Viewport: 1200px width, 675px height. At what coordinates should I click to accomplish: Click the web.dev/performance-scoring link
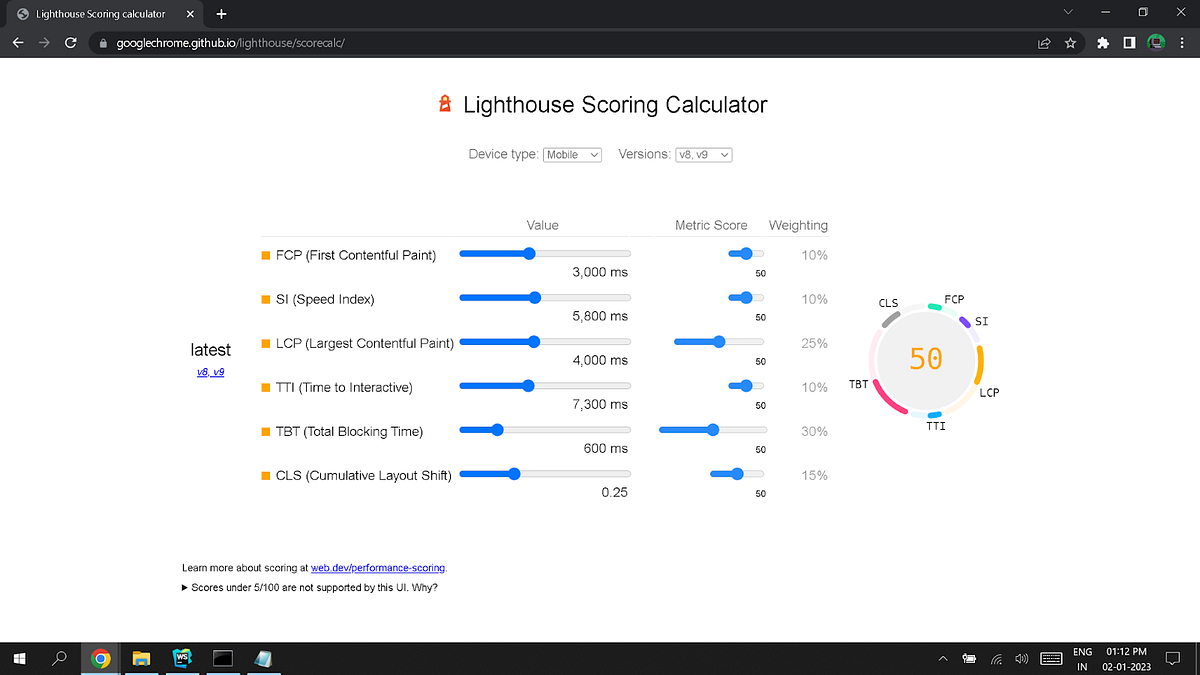click(377, 567)
